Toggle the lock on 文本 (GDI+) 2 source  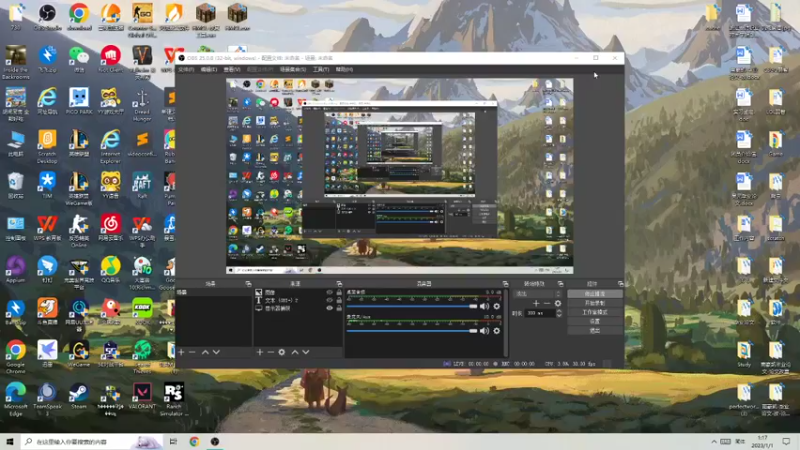pyautogui.click(x=339, y=301)
